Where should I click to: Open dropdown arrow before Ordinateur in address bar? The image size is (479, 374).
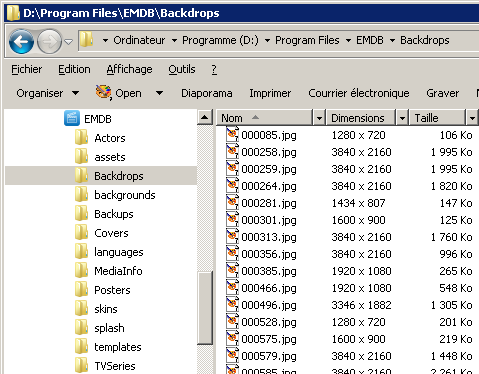point(105,41)
